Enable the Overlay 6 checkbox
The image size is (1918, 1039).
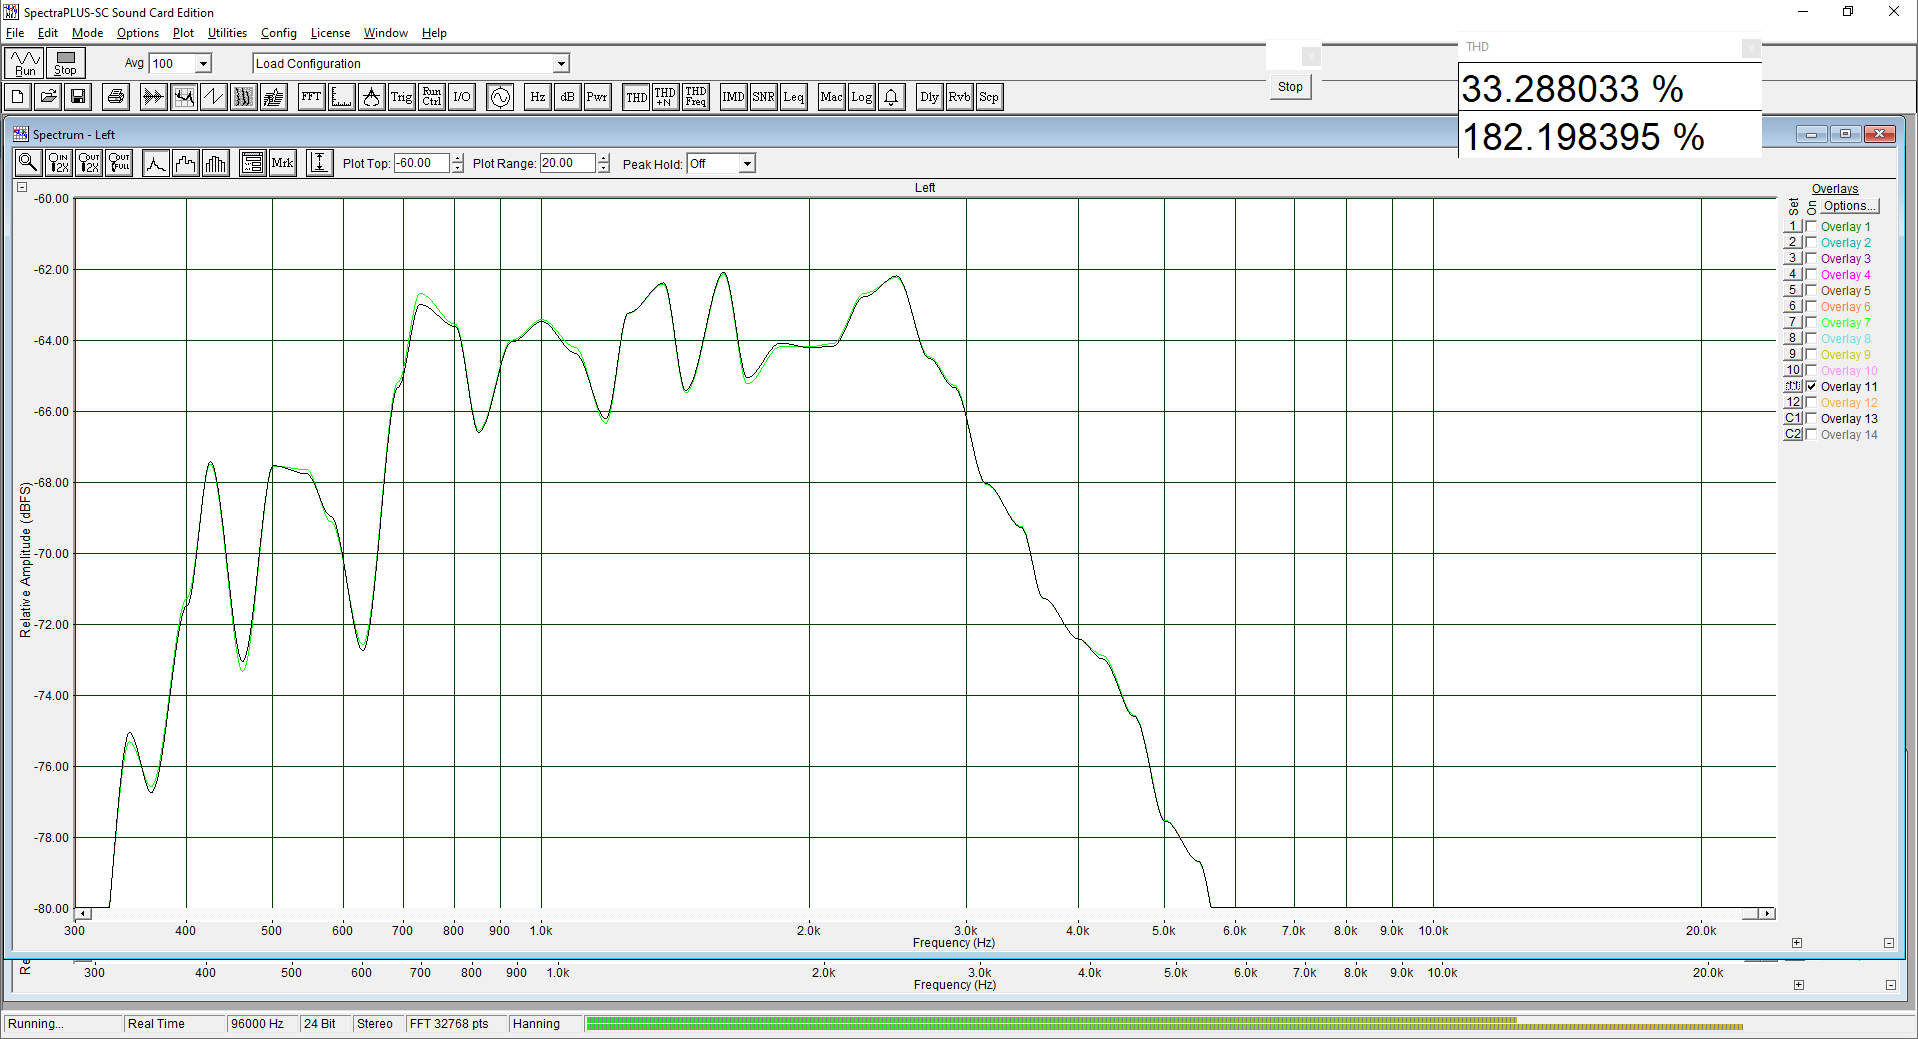(1811, 307)
